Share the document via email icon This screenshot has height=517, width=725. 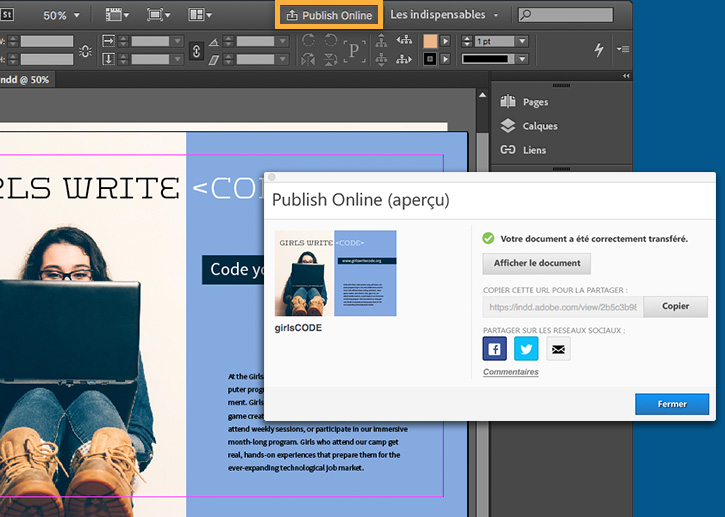(558, 349)
